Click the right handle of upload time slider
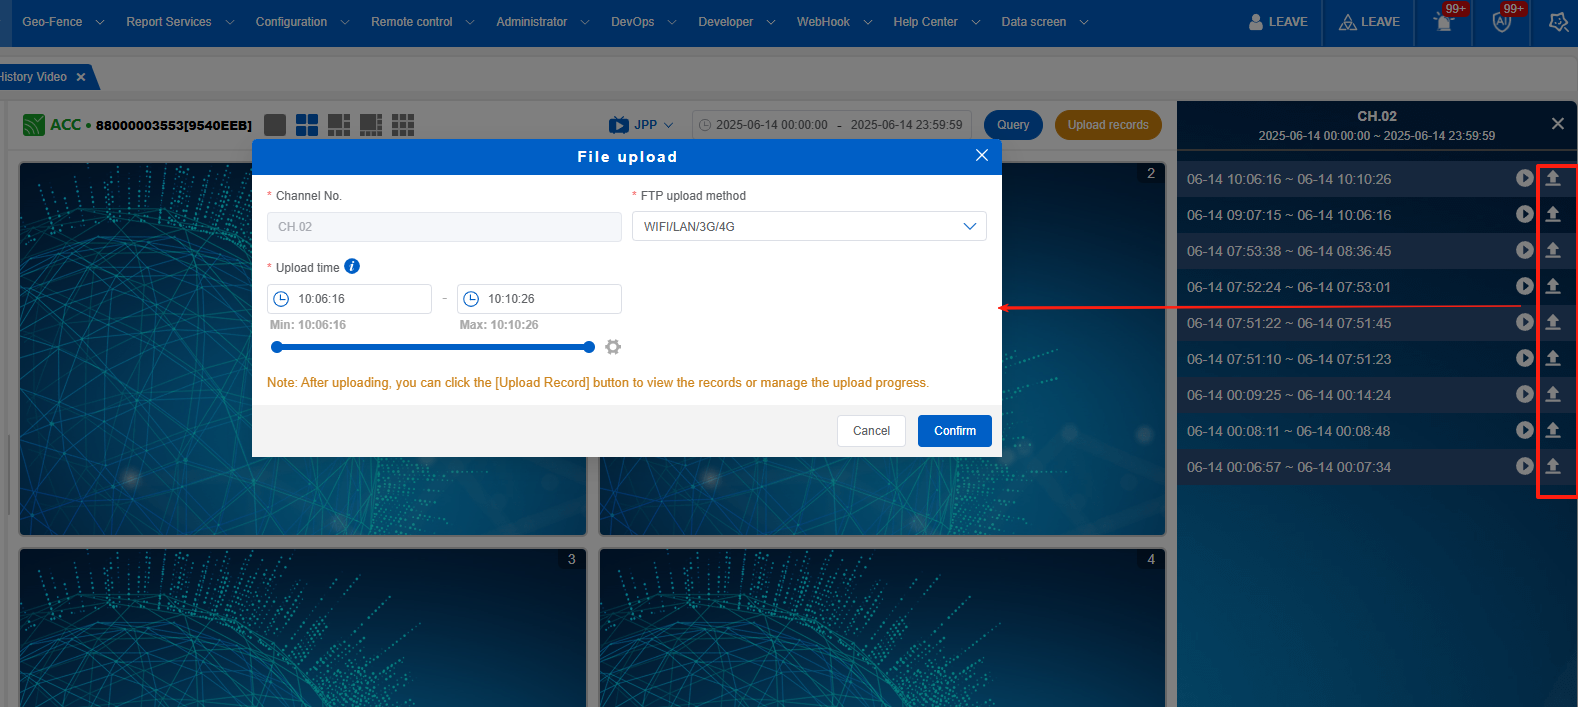 (589, 347)
